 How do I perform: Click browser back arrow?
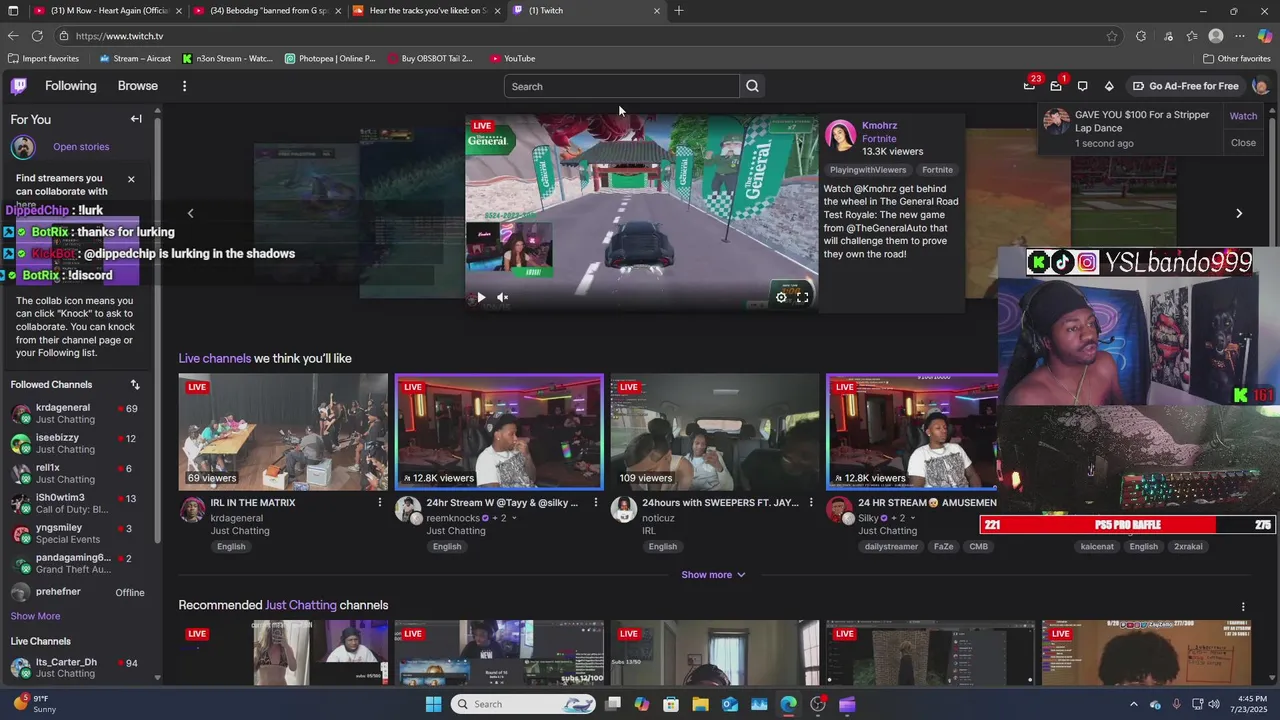tap(13, 36)
